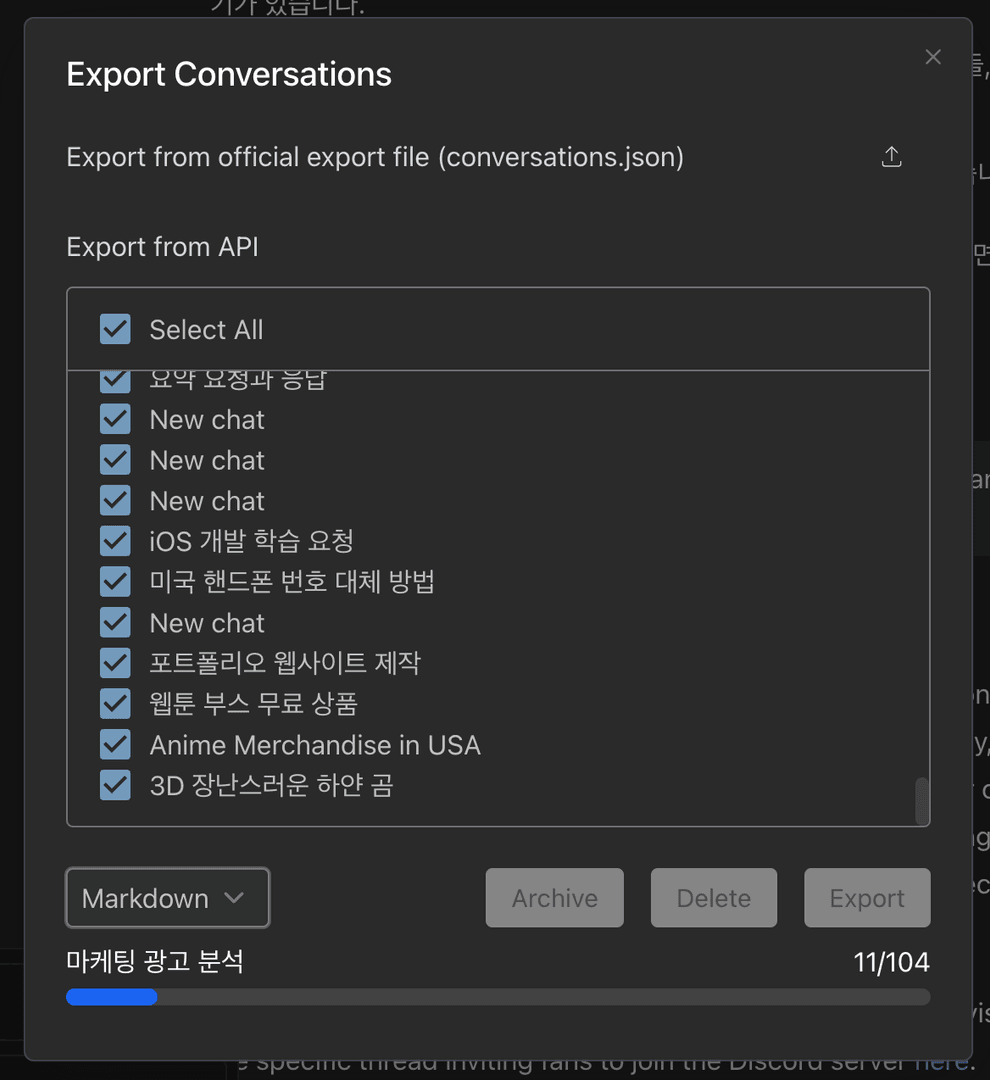Select the Anime Merchandise in USA list item
990x1080 pixels.
pyautogui.click(x=315, y=745)
